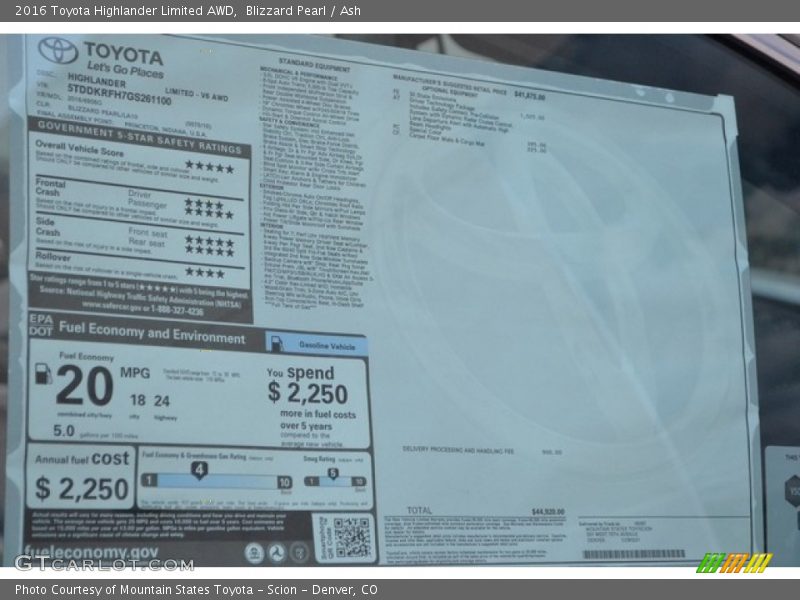Click the Toyota emblem logo on the sticker
The height and width of the screenshot is (600, 800).
58,51
